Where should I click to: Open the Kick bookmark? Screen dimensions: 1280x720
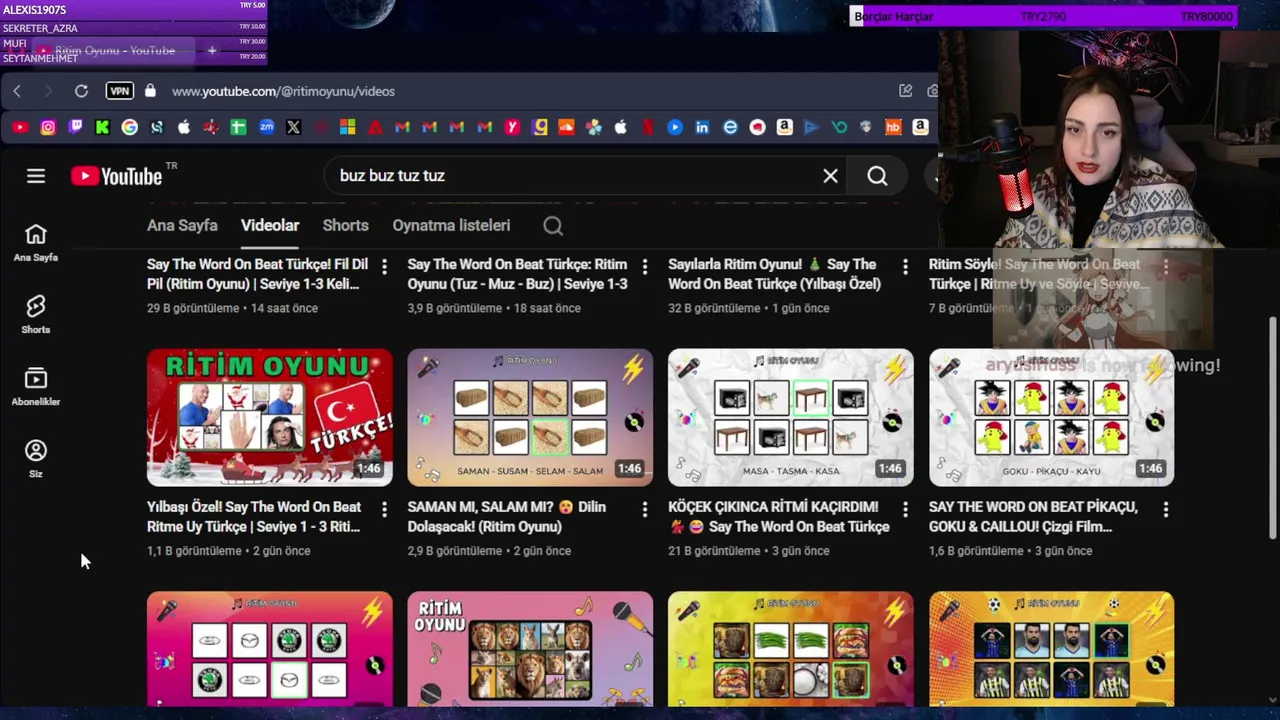102,127
